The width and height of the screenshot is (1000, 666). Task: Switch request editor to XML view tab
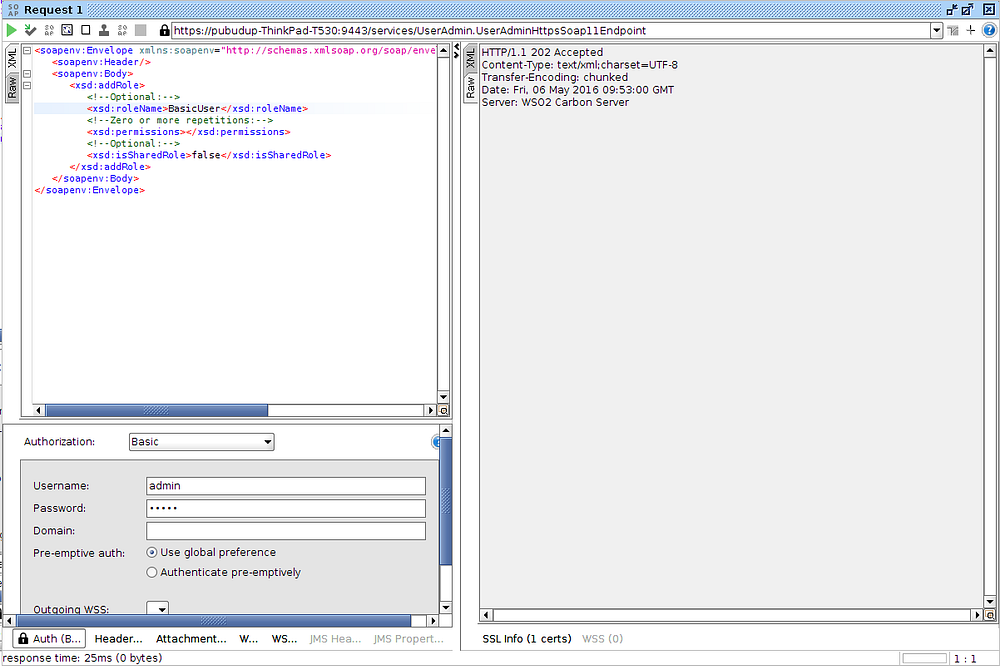(x=12, y=58)
